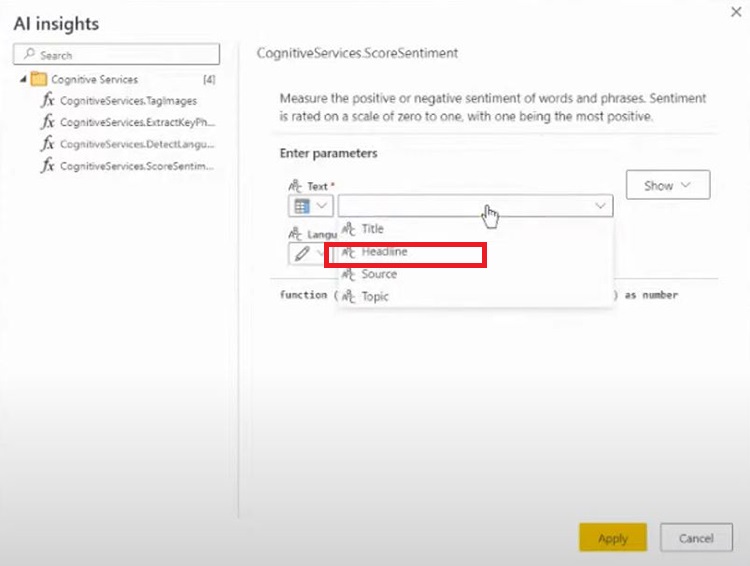Click the Search input field

click(116, 55)
